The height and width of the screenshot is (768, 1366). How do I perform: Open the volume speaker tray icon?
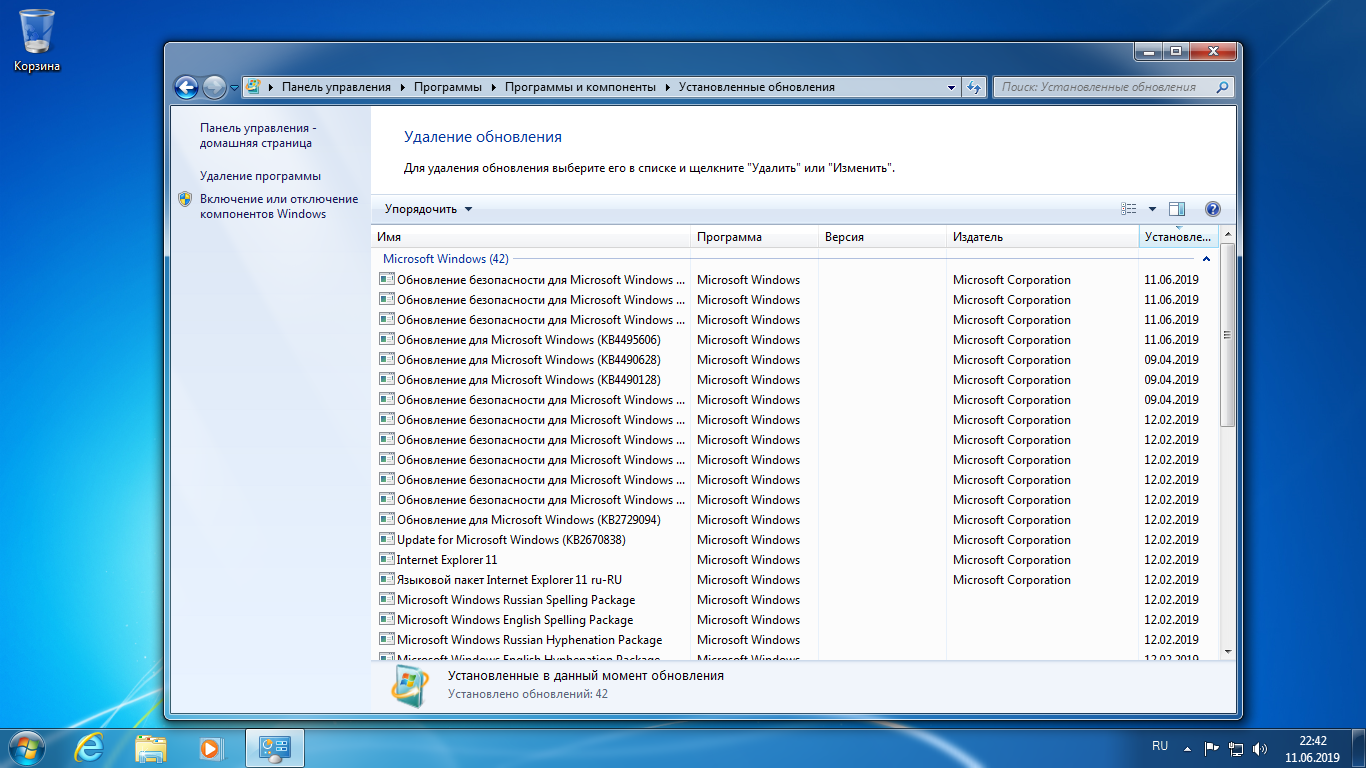coord(1260,748)
